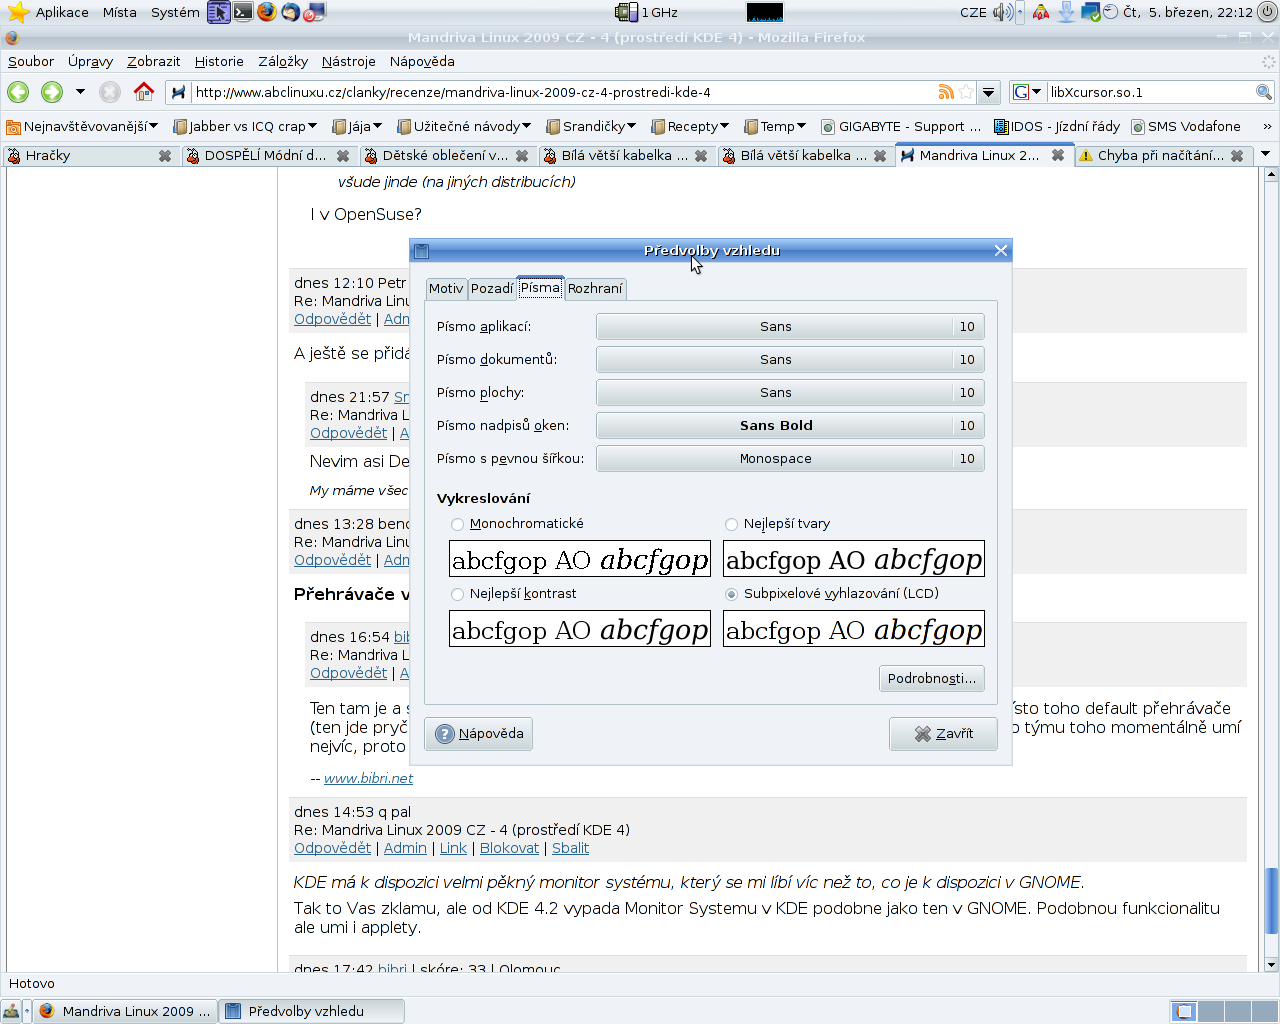Expand the Jabber vs ICQ crap folder
This screenshot has height=1024, width=1280.
click(x=245, y=127)
